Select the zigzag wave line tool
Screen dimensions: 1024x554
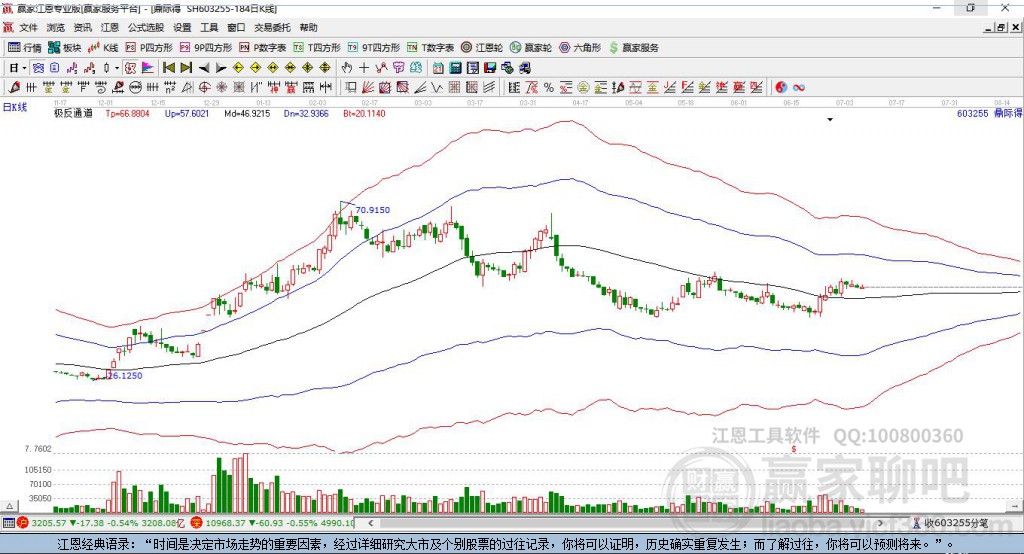(436, 87)
